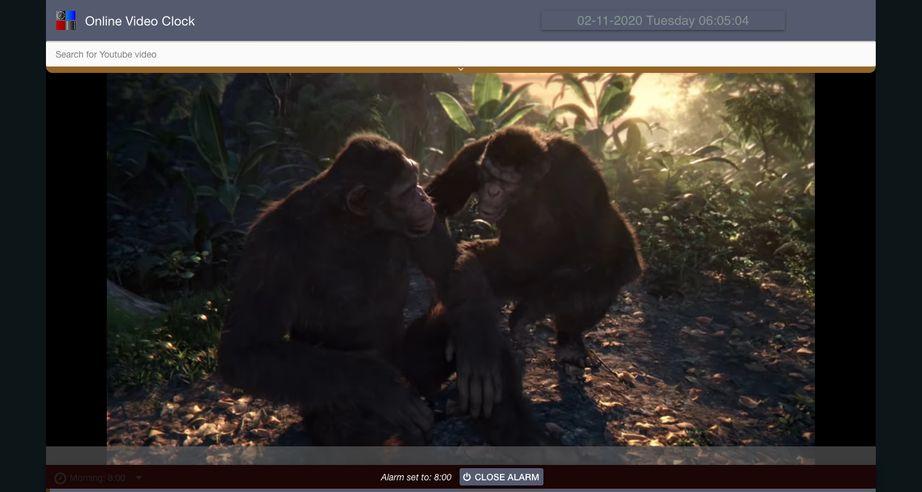Focus the Search for Youtube video field
The width and height of the screenshot is (922, 492).
pyautogui.click(x=460, y=54)
